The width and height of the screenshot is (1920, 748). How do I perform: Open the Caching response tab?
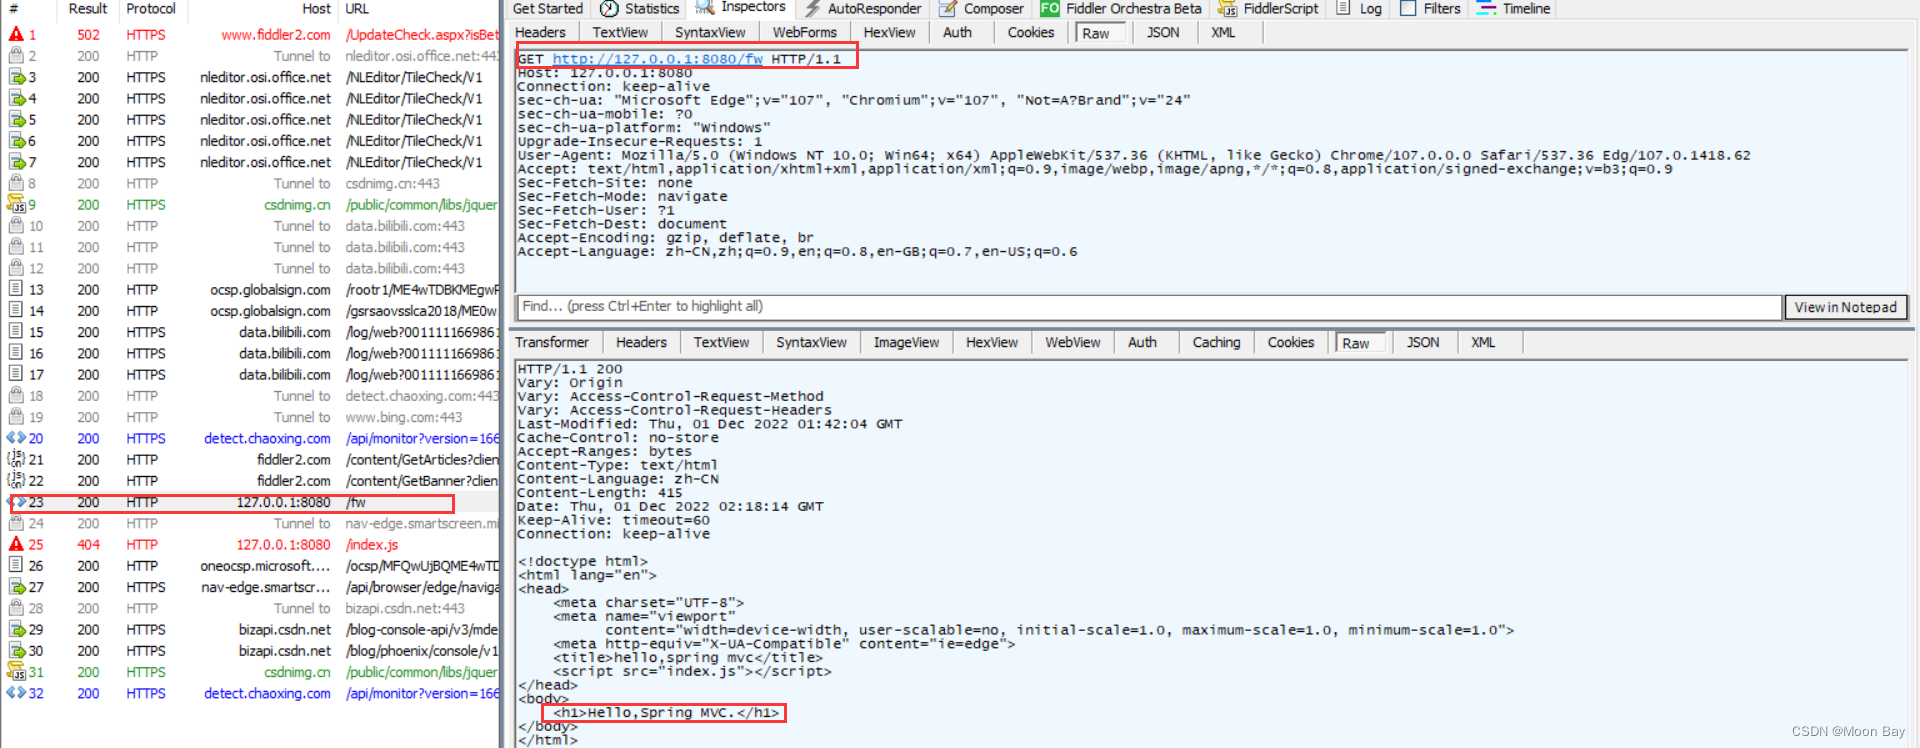pos(1216,342)
